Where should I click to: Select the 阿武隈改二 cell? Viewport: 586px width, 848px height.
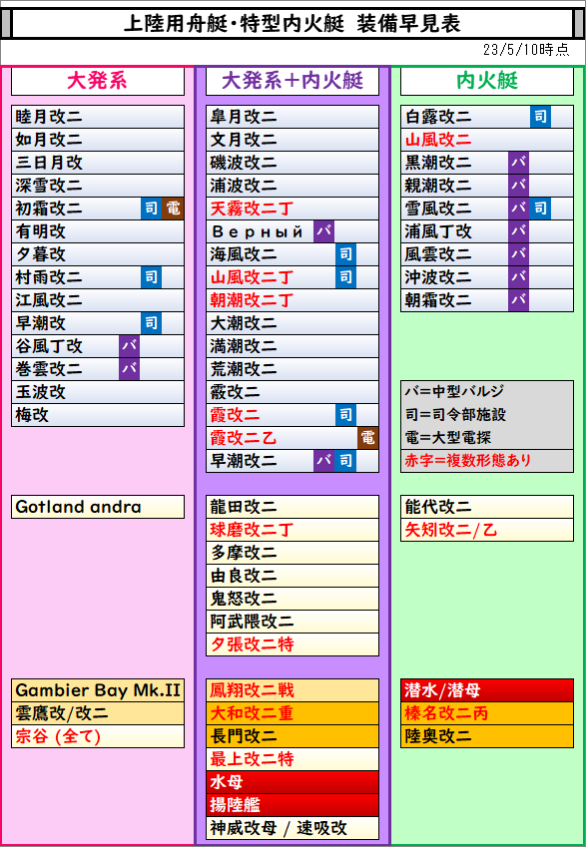292,621
